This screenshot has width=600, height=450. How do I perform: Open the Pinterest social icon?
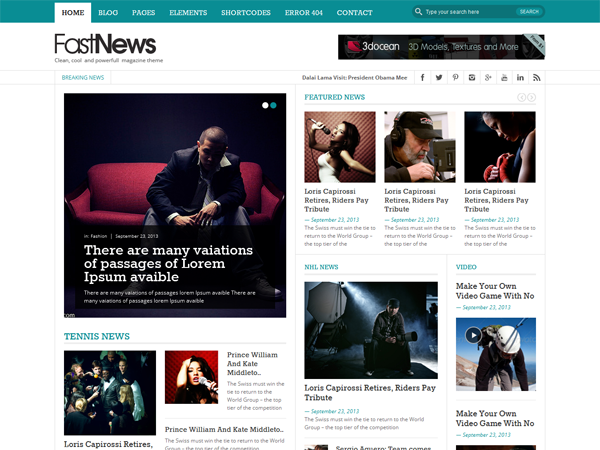pyautogui.click(x=455, y=78)
